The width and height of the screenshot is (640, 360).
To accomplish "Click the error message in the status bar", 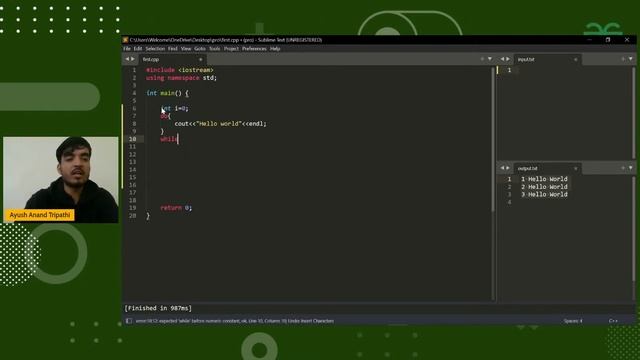I will [235, 321].
